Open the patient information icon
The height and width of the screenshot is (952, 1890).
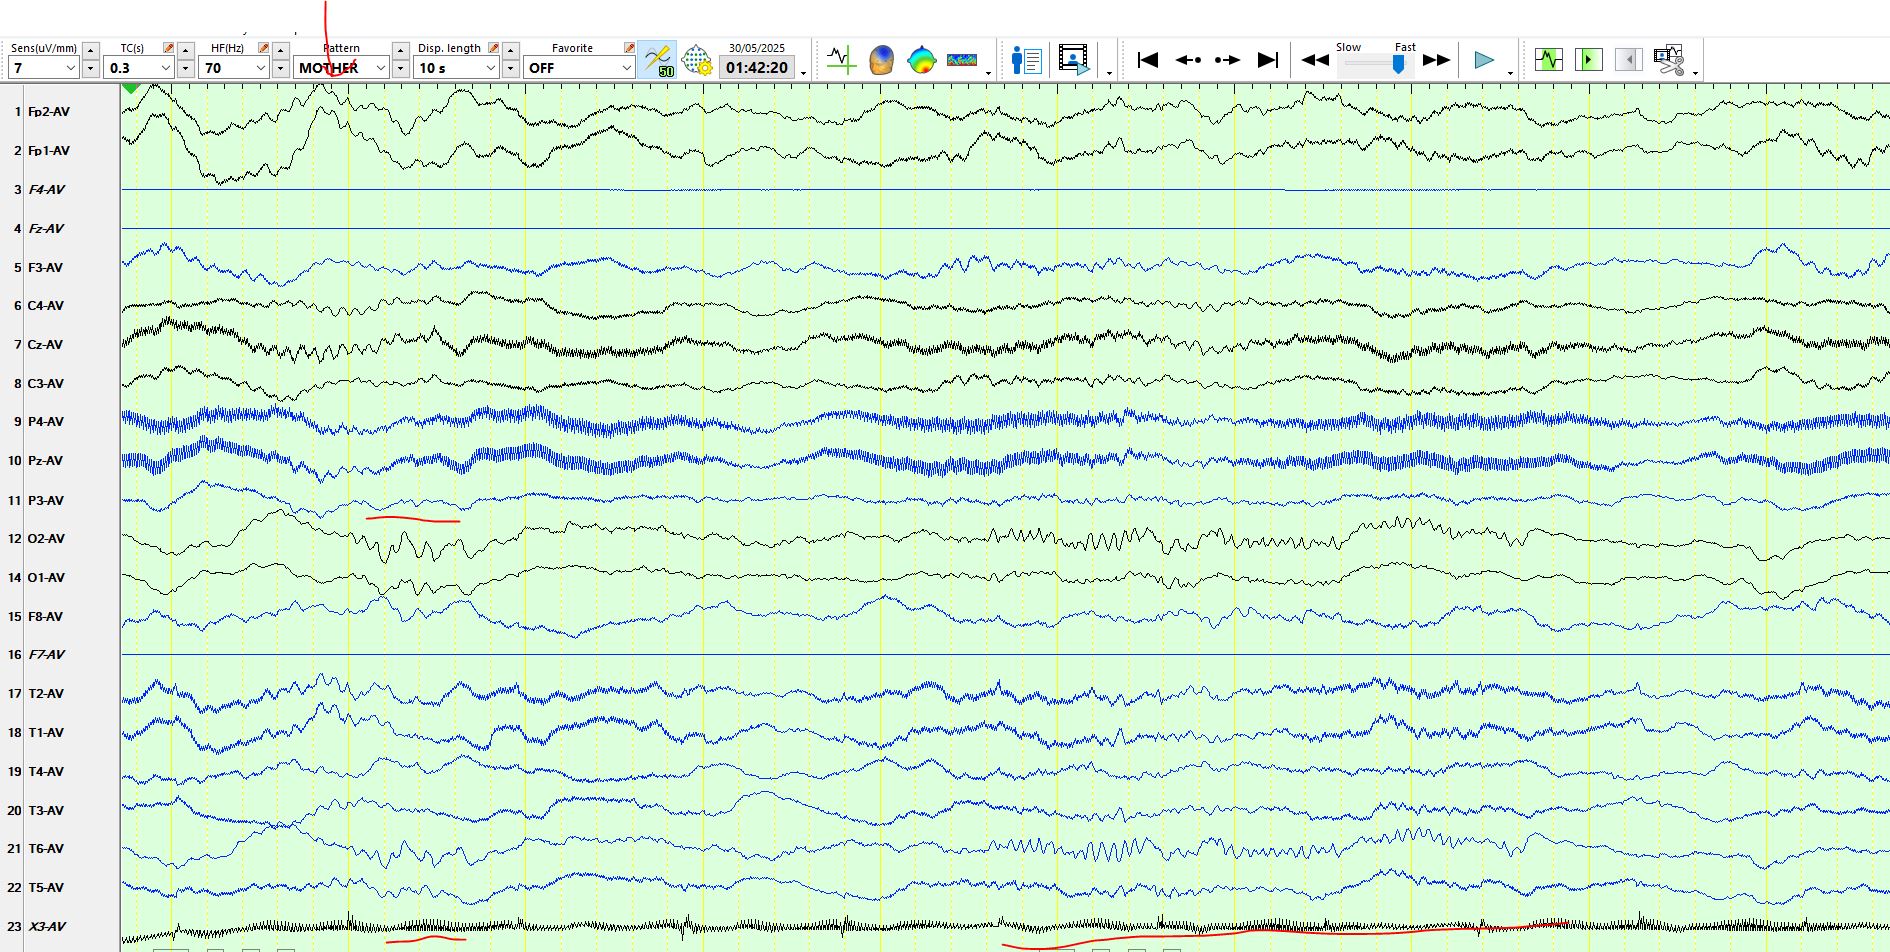click(x=1026, y=60)
